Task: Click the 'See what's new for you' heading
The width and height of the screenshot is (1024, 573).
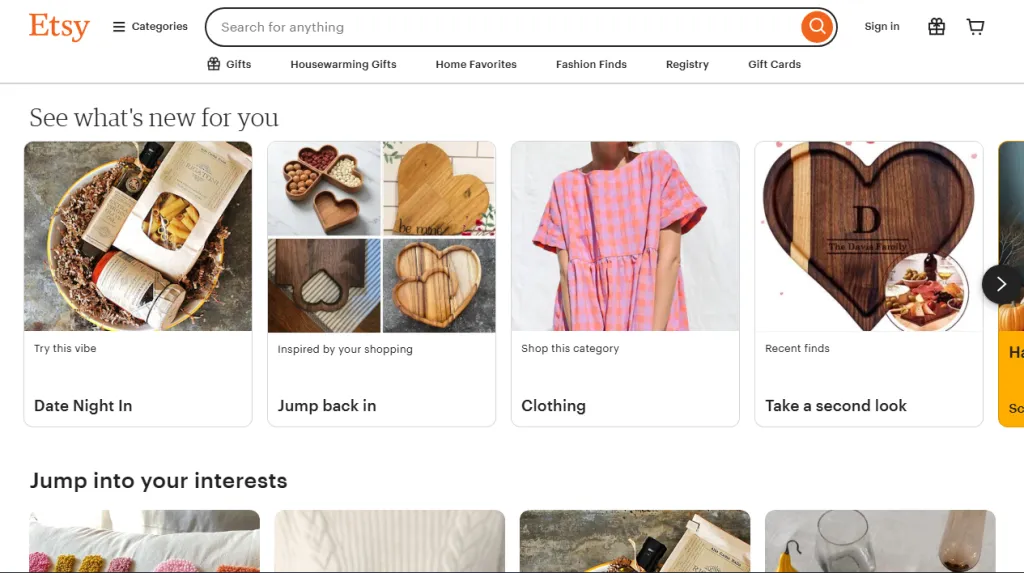Action: (153, 118)
